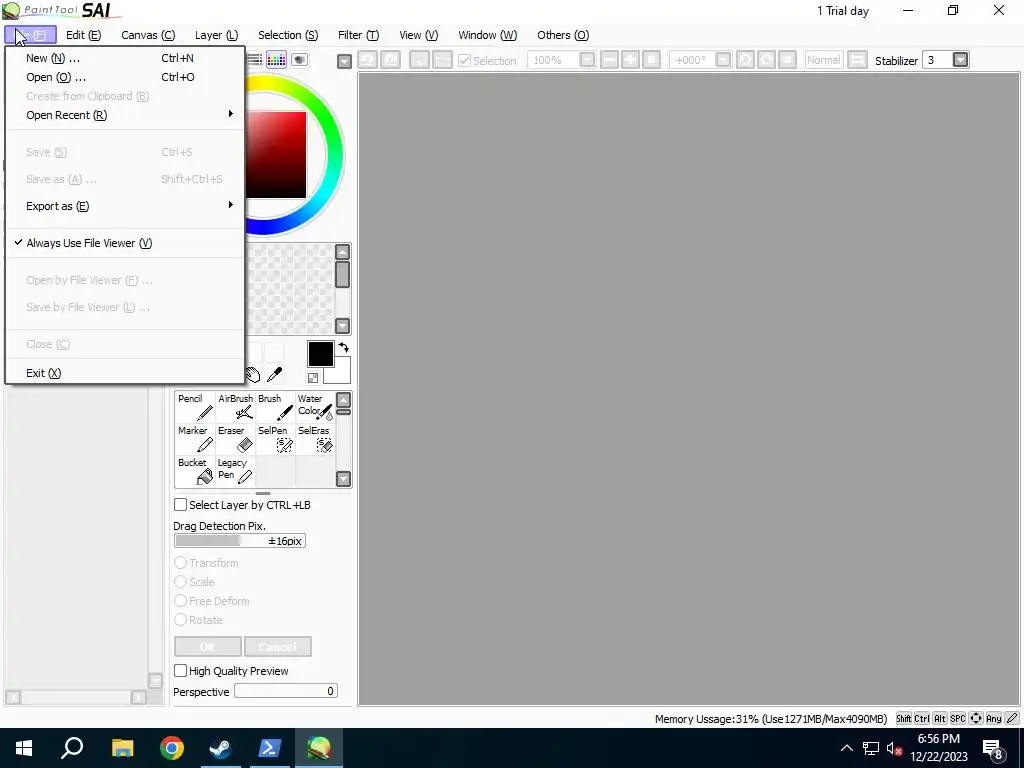1024x768 pixels.
Task: Toggle Select Layer by CTRL+LB checkbox
Action: 181,505
